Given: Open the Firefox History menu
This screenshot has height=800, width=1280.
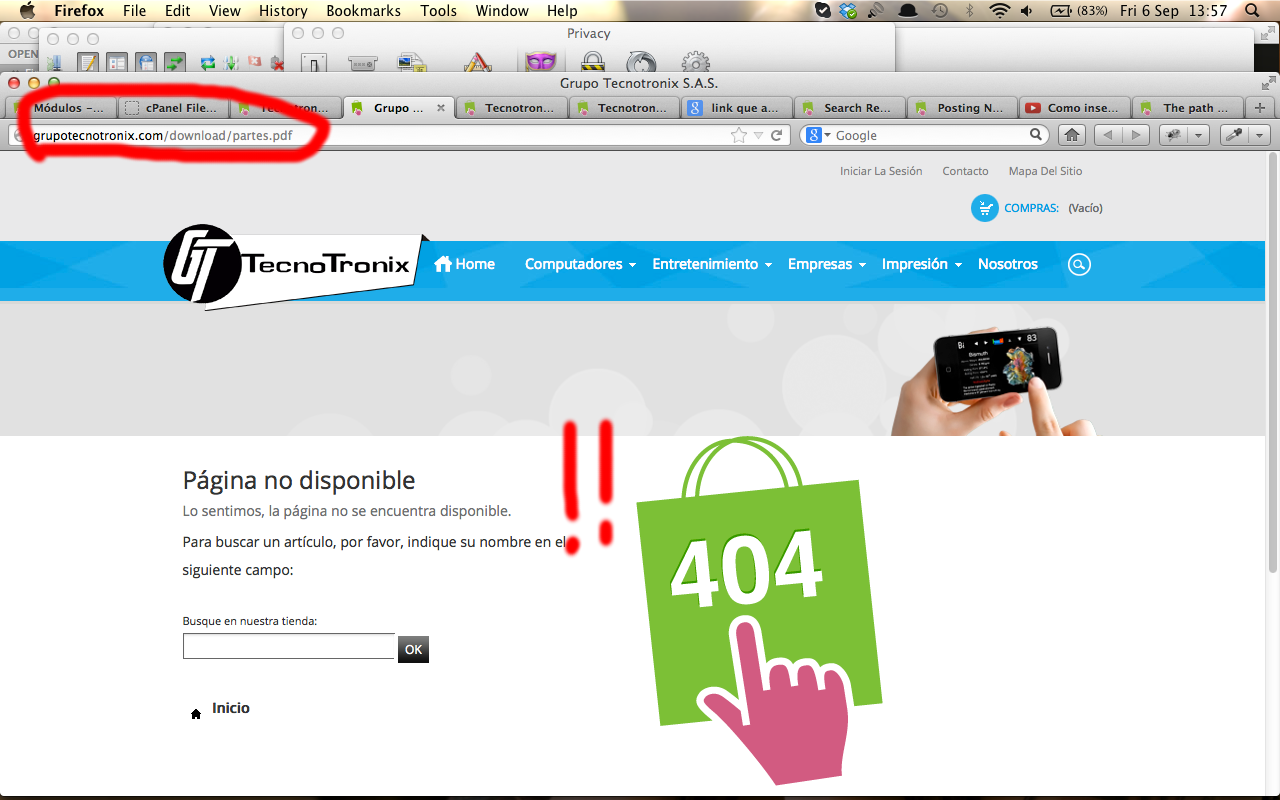Looking at the screenshot, I should [x=283, y=11].
